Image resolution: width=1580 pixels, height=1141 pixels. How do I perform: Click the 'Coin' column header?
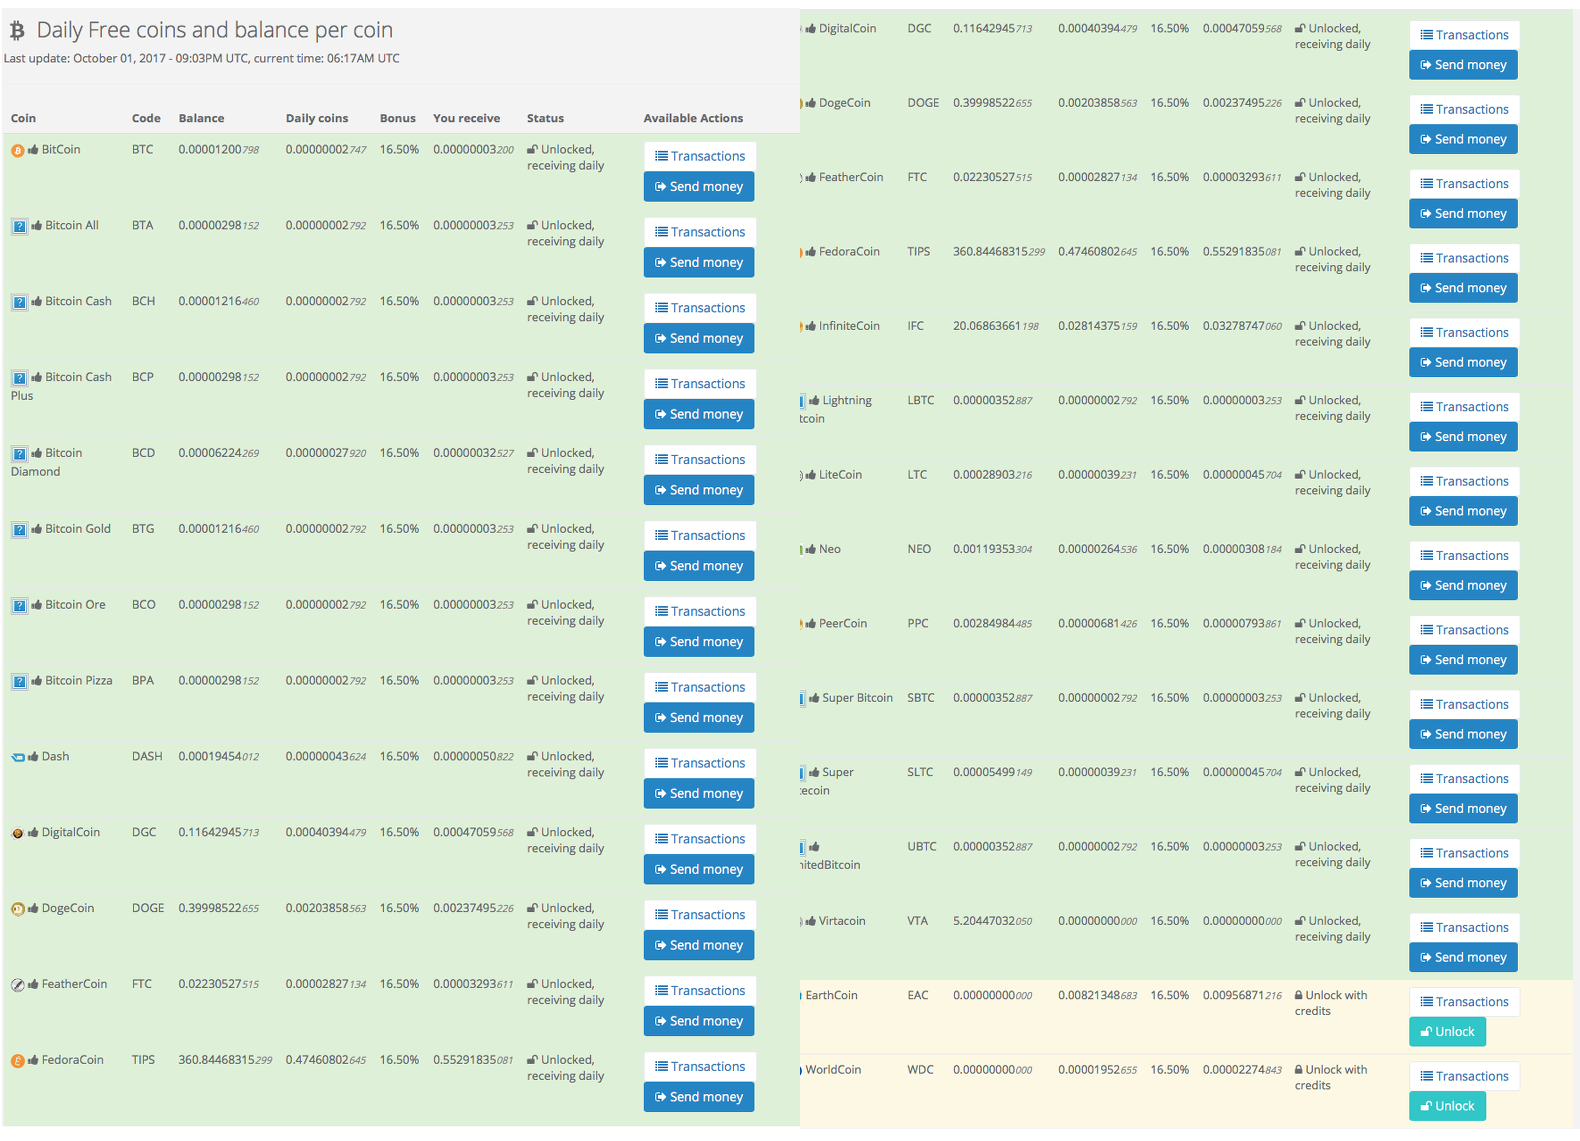[23, 118]
